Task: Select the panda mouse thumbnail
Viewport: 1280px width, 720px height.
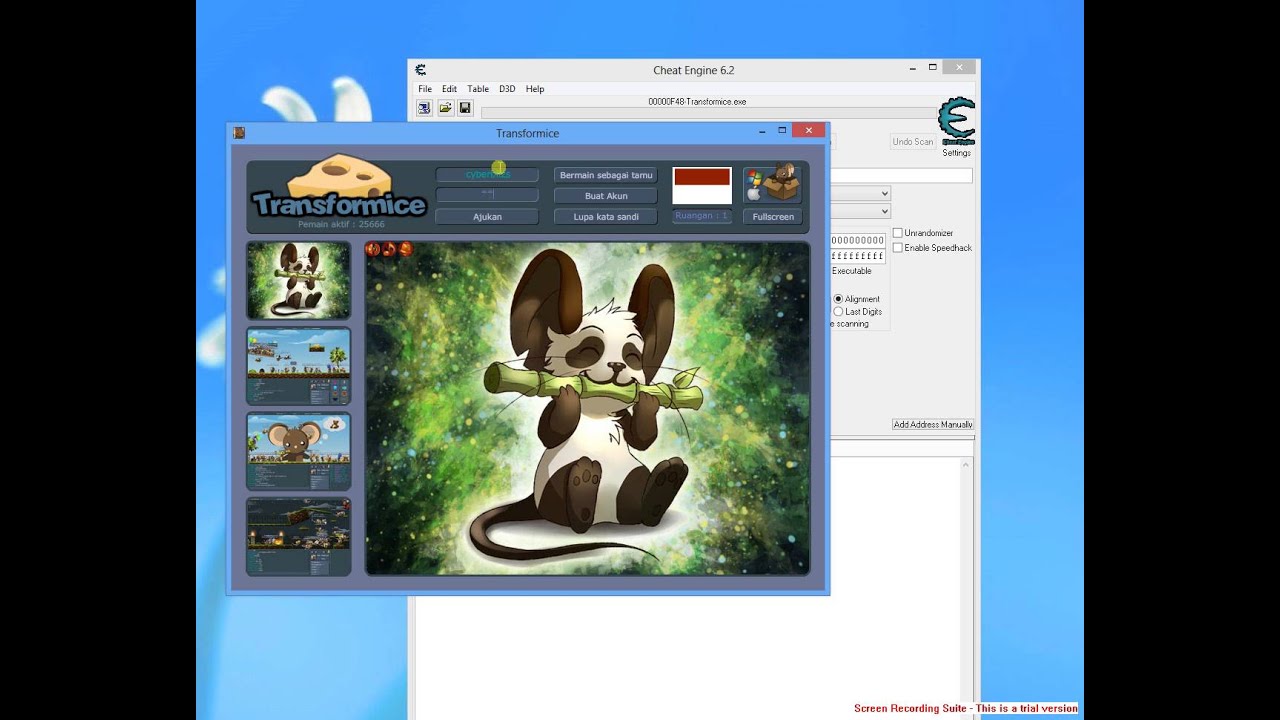Action: [299, 280]
